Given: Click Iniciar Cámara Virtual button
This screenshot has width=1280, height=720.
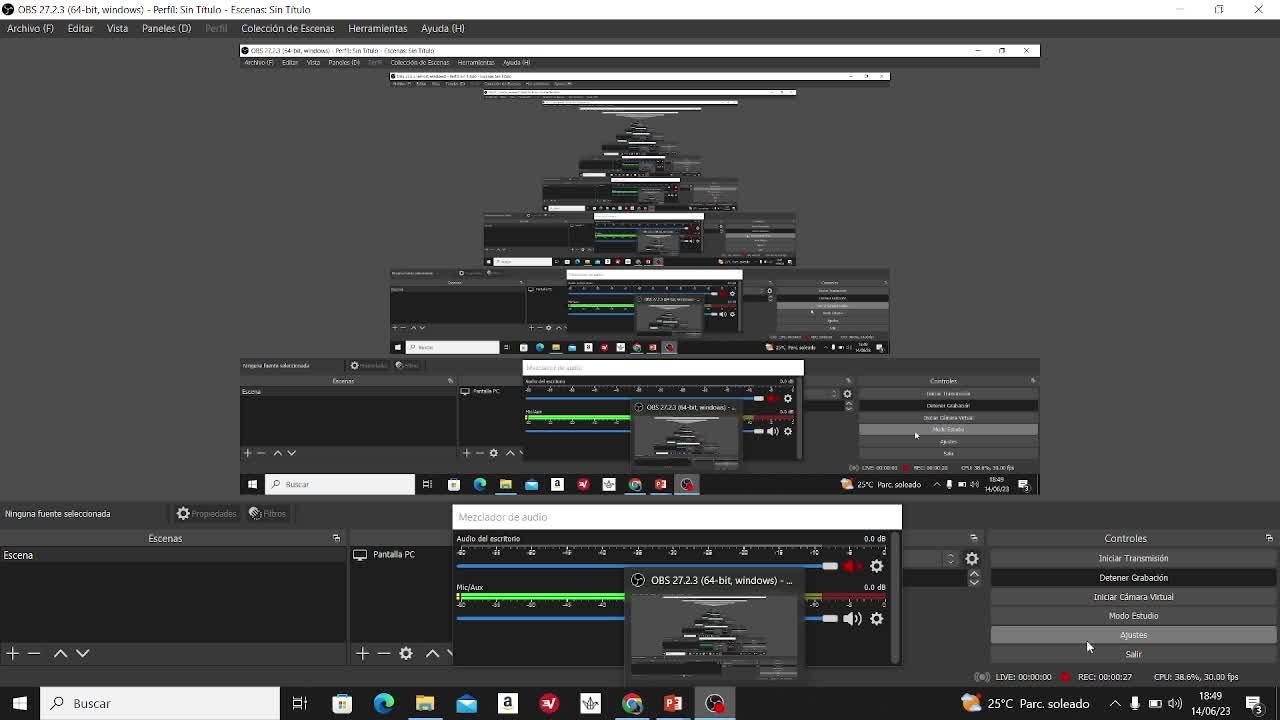Looking at the screenshot, I should click(x=1133, y=596).
